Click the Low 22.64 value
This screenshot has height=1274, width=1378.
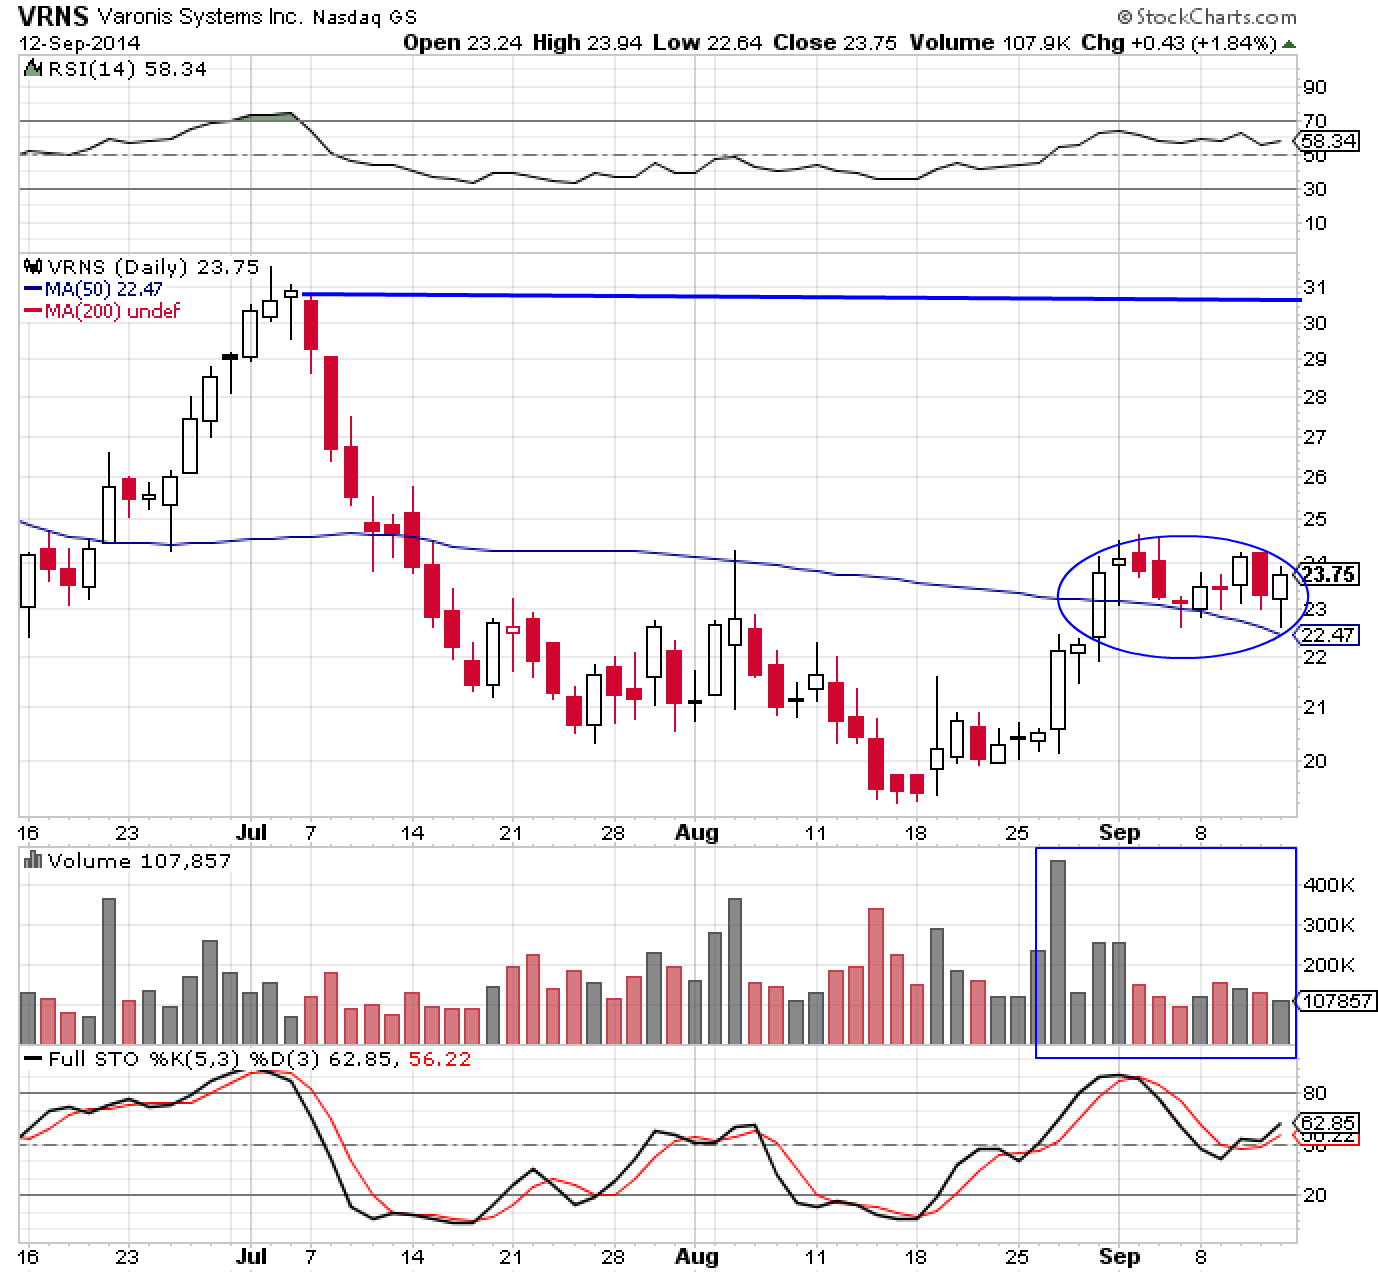coord(707,43)
